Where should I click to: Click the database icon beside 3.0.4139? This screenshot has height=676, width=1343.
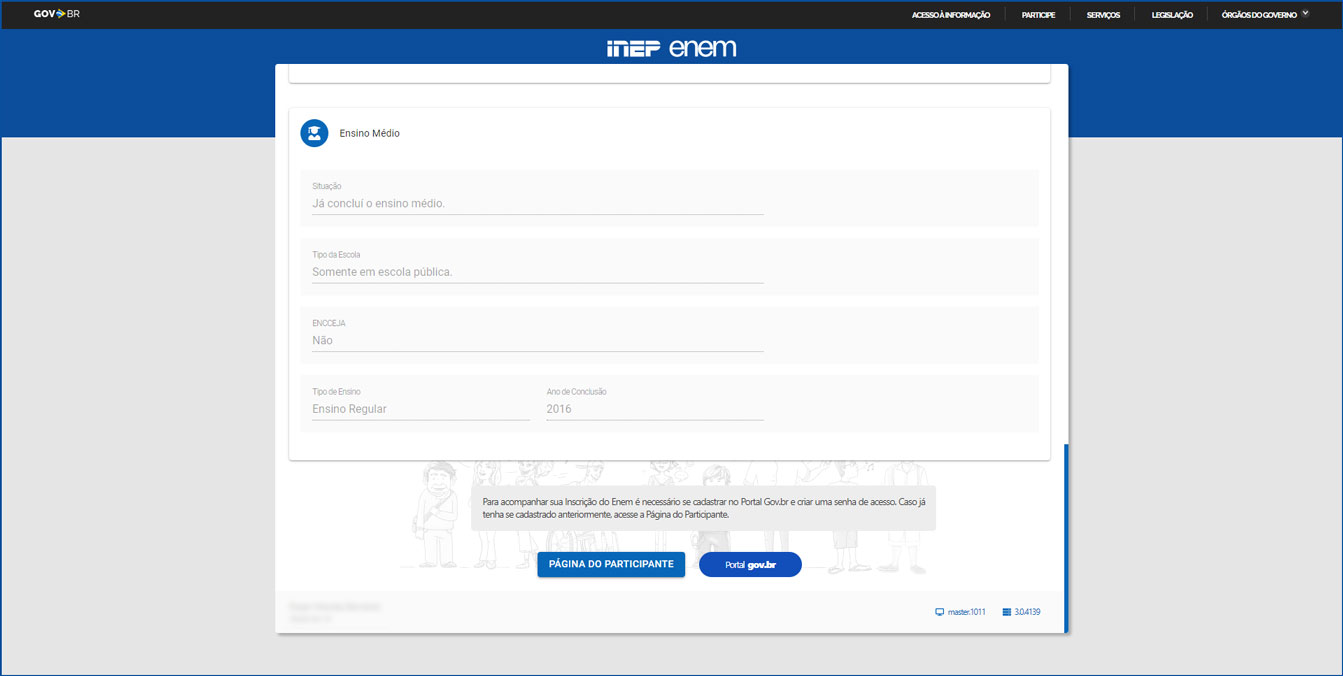coord(1006,612)
